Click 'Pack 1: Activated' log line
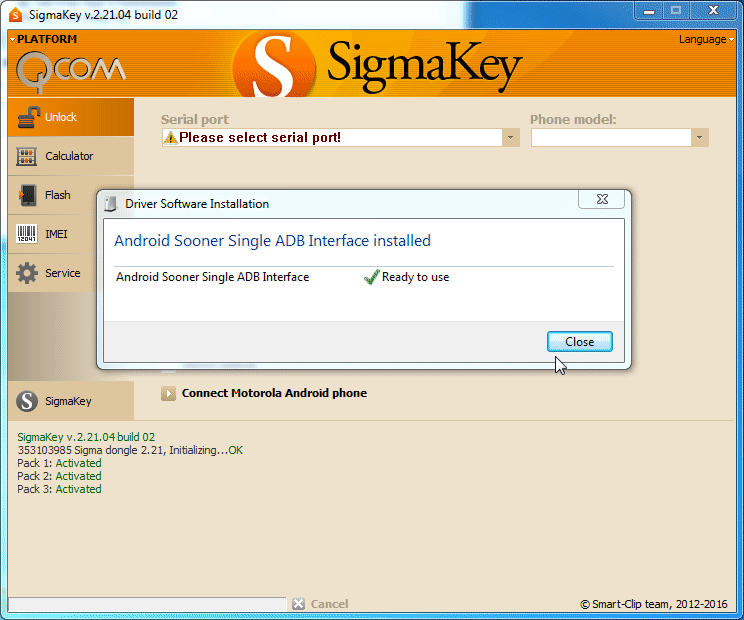 pos(59,463)
